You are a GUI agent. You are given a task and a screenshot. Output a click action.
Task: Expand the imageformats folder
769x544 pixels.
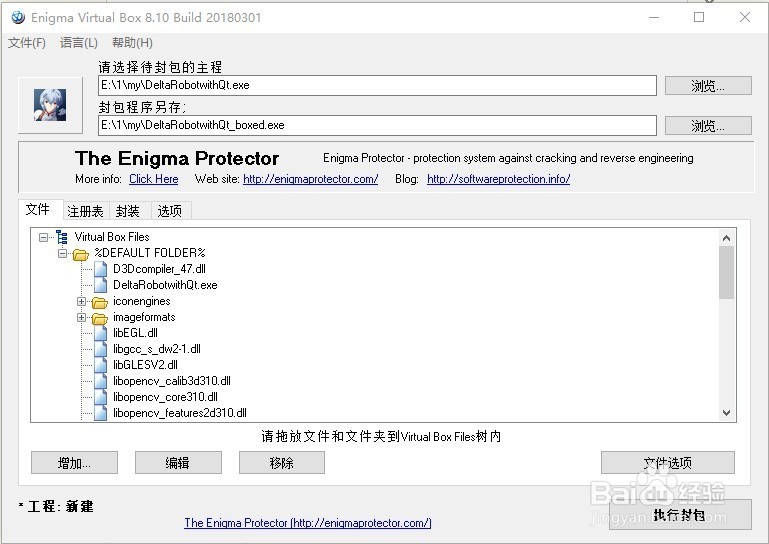[x=81, y=317]
